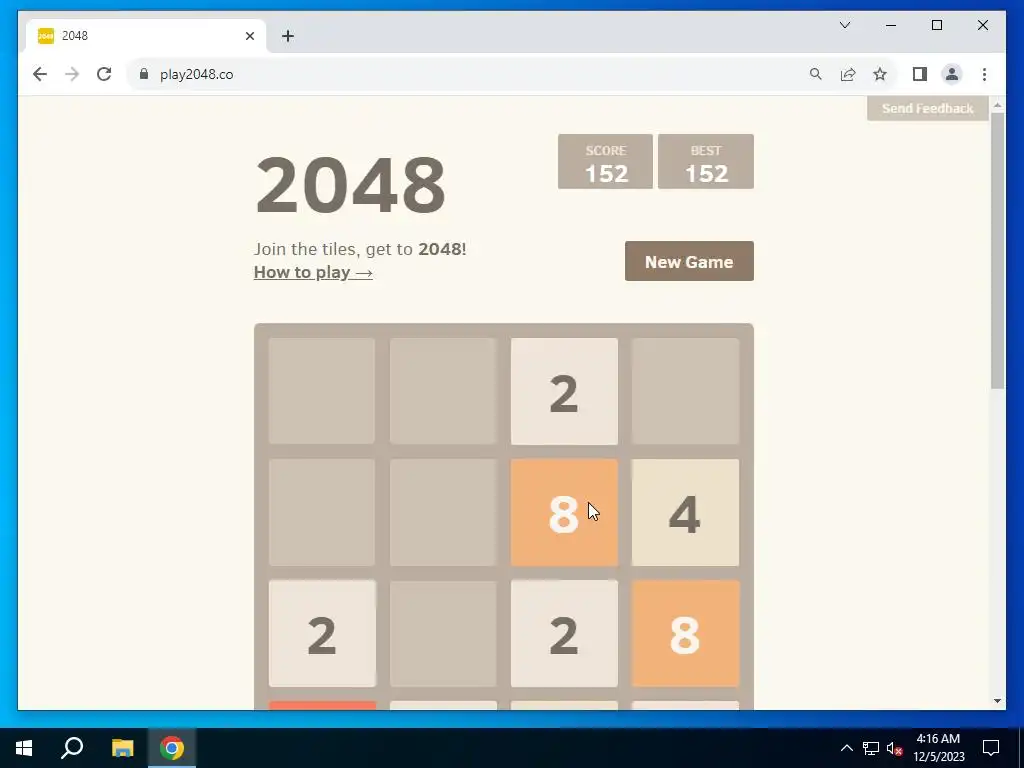
Task: Click the Chrome taskbar icon
Action: click(172, 748)
